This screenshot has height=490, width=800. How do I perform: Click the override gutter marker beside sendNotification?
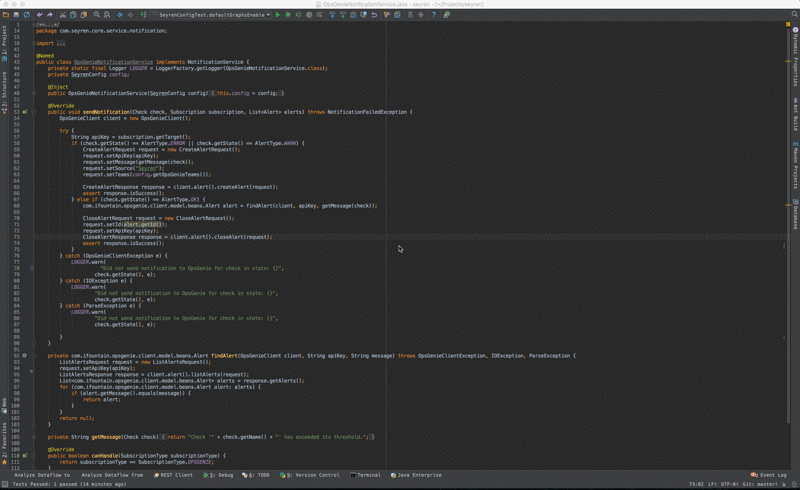click(24, 111)
